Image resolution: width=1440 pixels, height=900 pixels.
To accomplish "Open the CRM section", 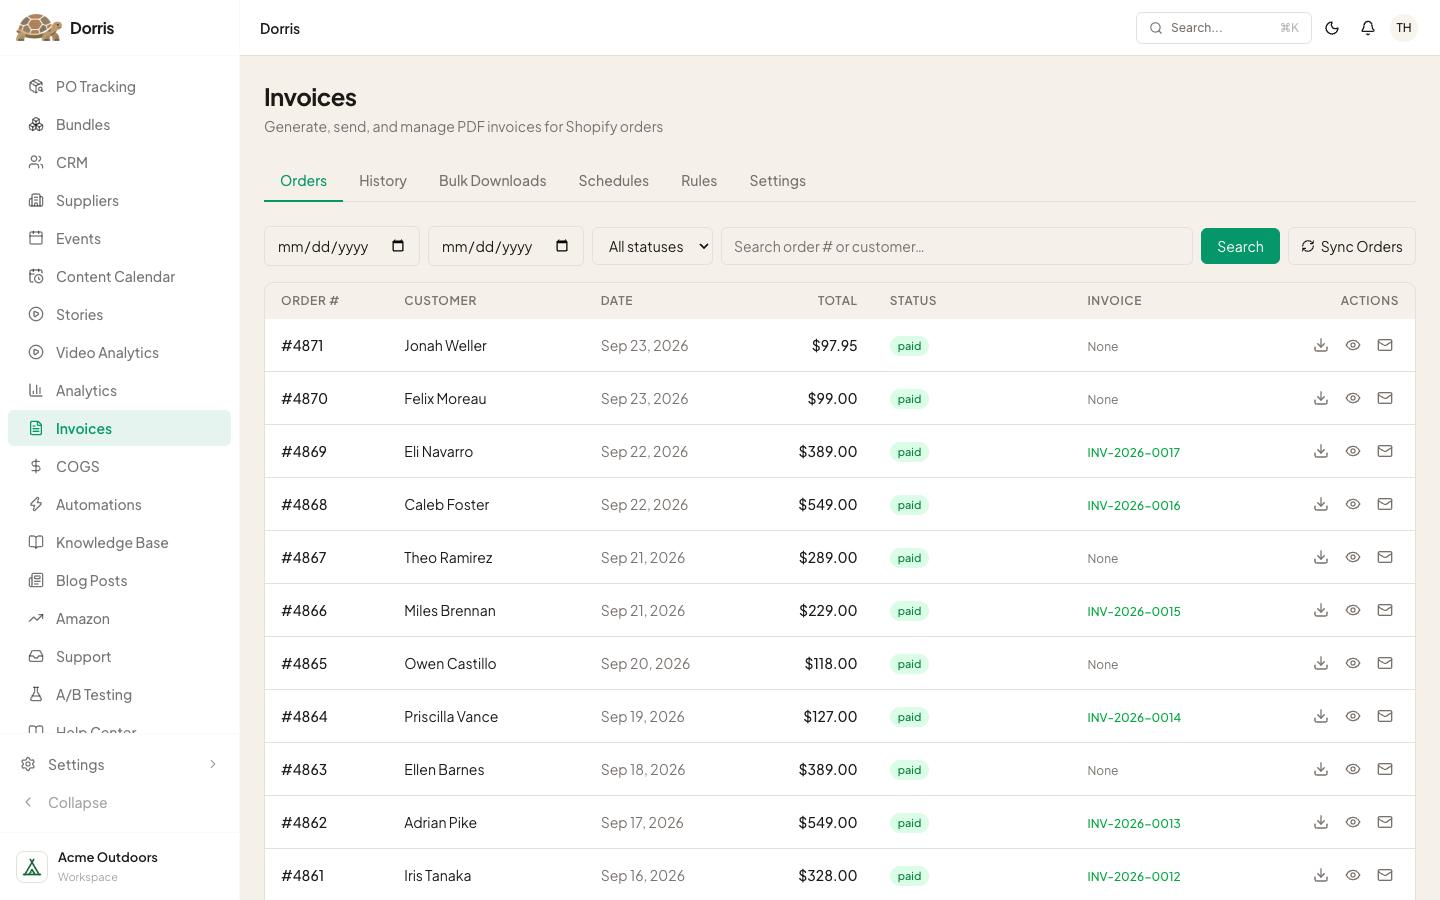I will 119,162.
